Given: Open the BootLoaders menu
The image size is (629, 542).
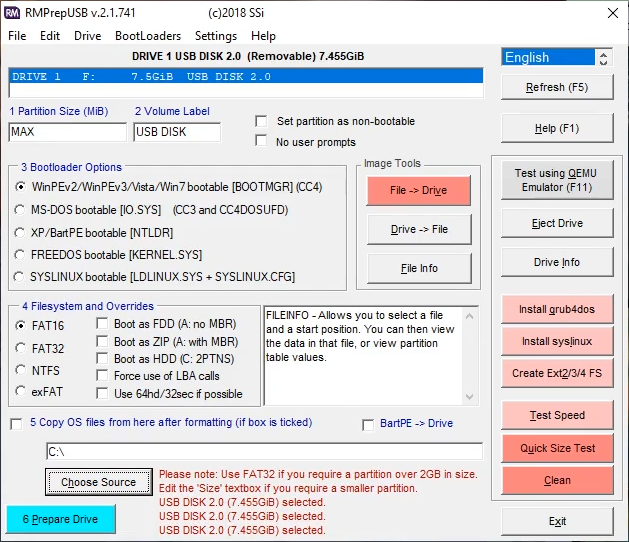Looking at the screenshot, I should 148,35.
